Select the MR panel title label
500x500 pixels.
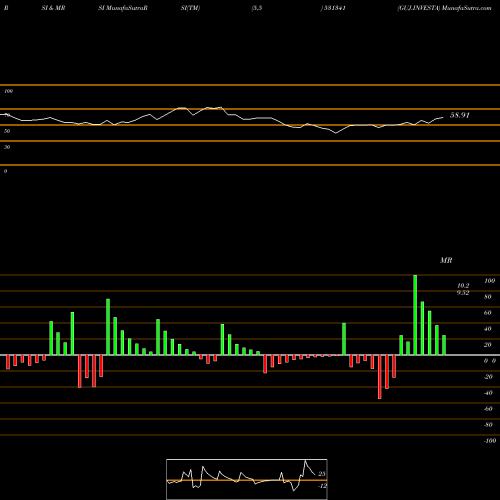point(446,260)
